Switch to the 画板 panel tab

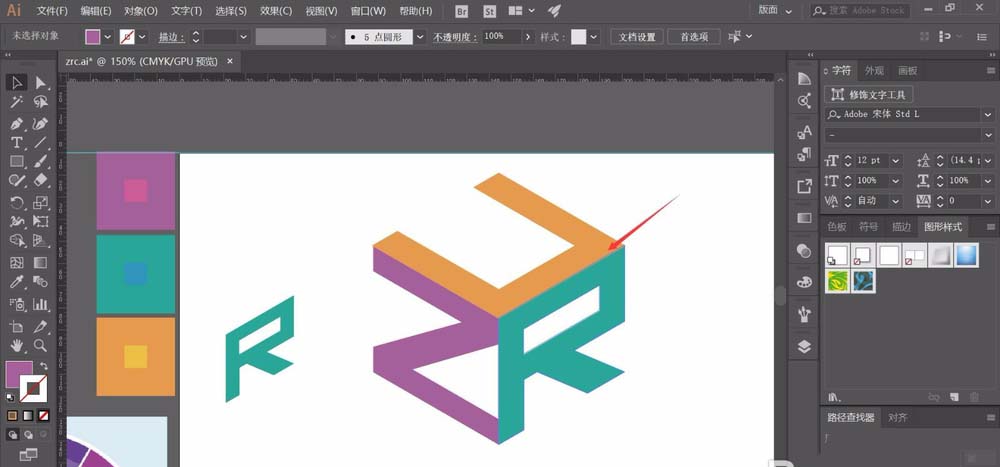click(908, 71)
